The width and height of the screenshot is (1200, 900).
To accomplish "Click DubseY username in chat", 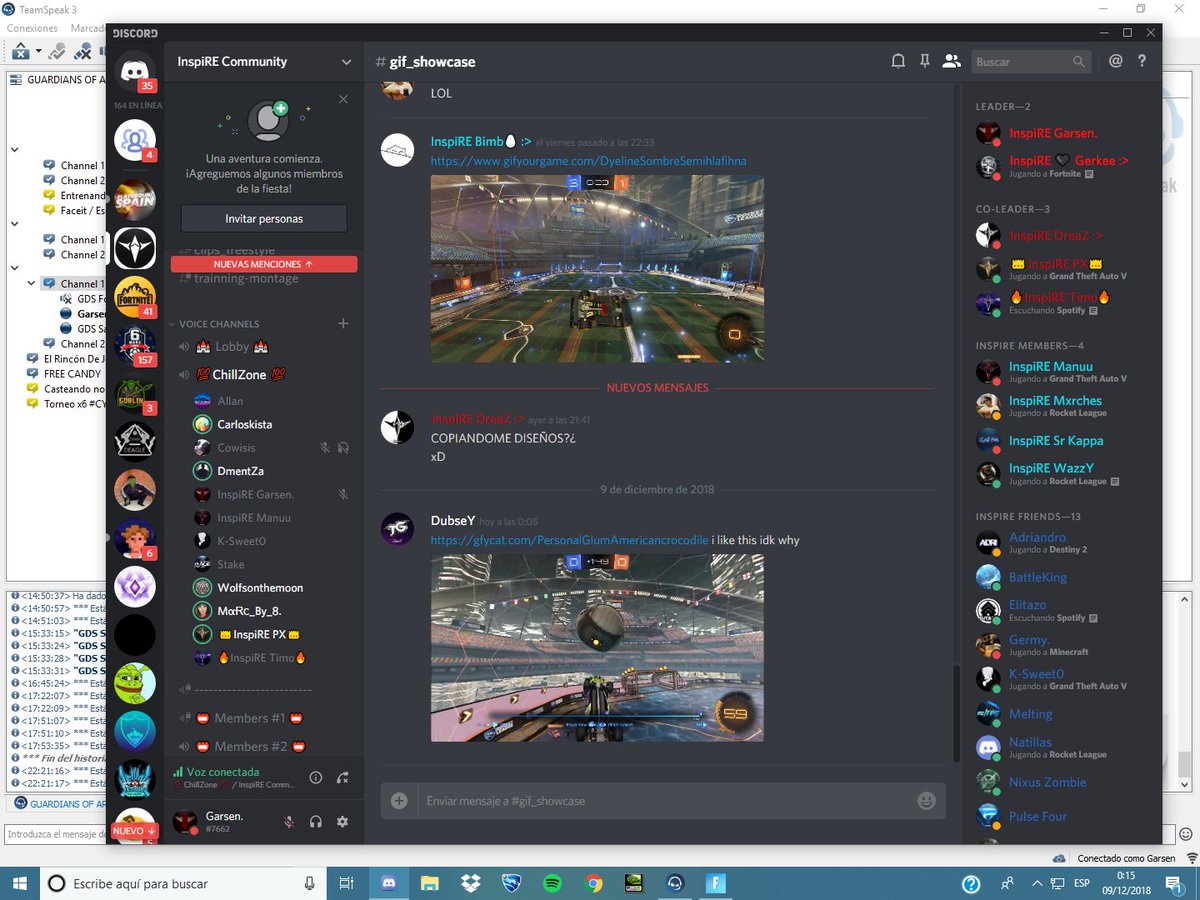I will [x=453, y=520].
